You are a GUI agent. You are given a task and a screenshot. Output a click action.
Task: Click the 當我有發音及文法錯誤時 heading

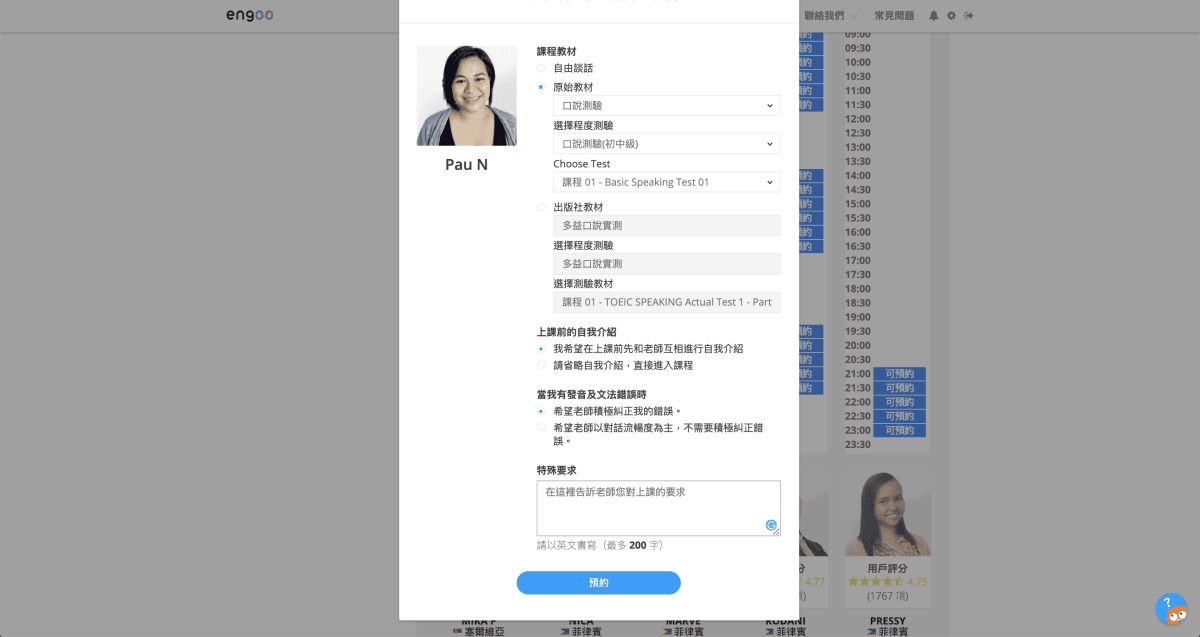pyautogui.click(x=591, y=394)
